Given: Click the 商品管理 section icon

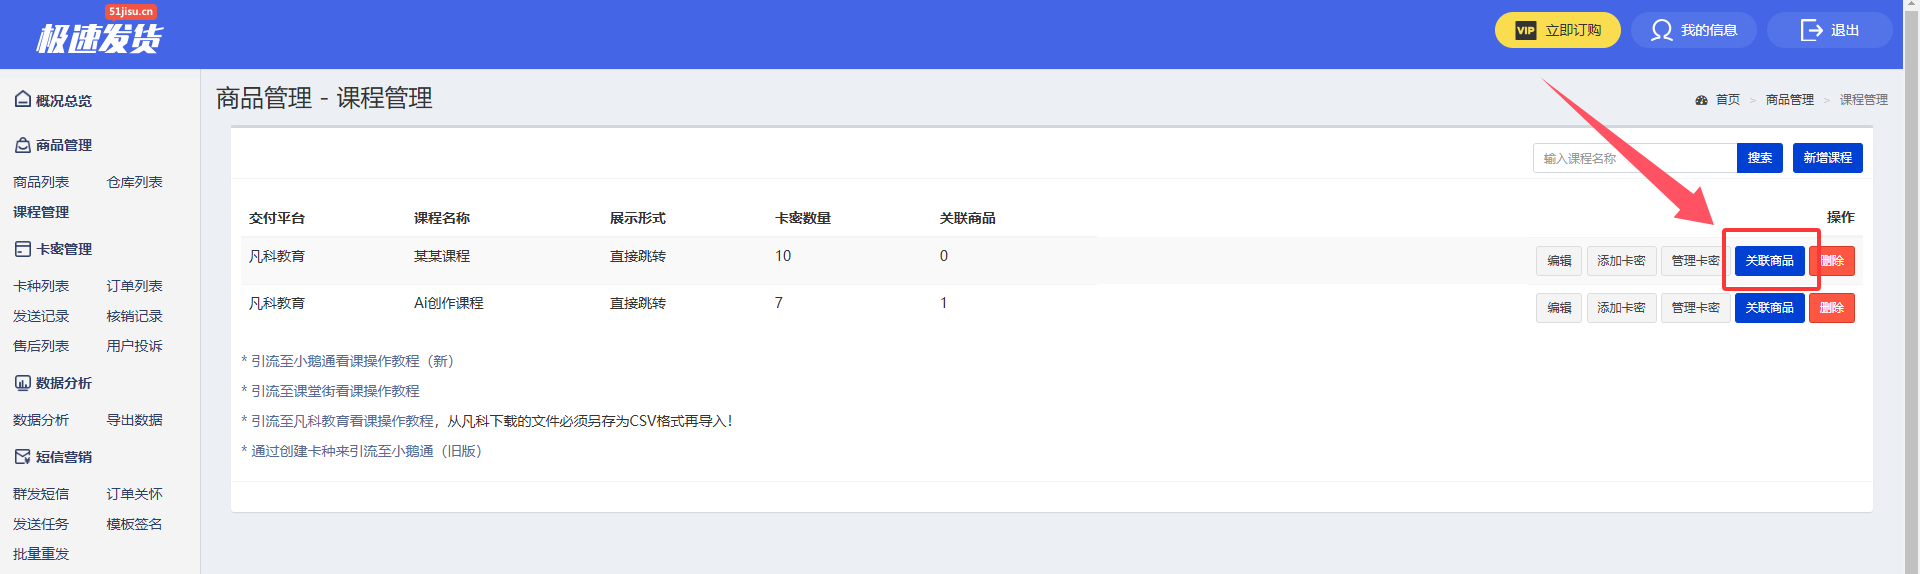Looking at the screenshot, I should click(22, 145).
